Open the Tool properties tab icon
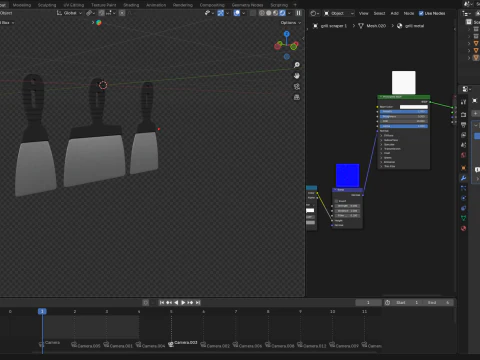 [464, 102]
